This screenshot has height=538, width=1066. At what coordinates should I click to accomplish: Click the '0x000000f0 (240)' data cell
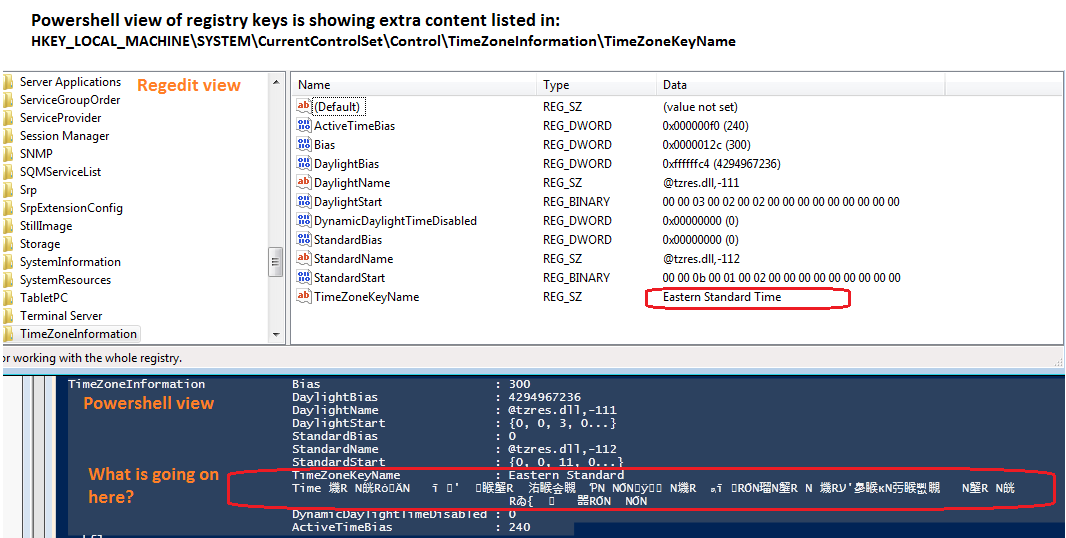[706, 126]
